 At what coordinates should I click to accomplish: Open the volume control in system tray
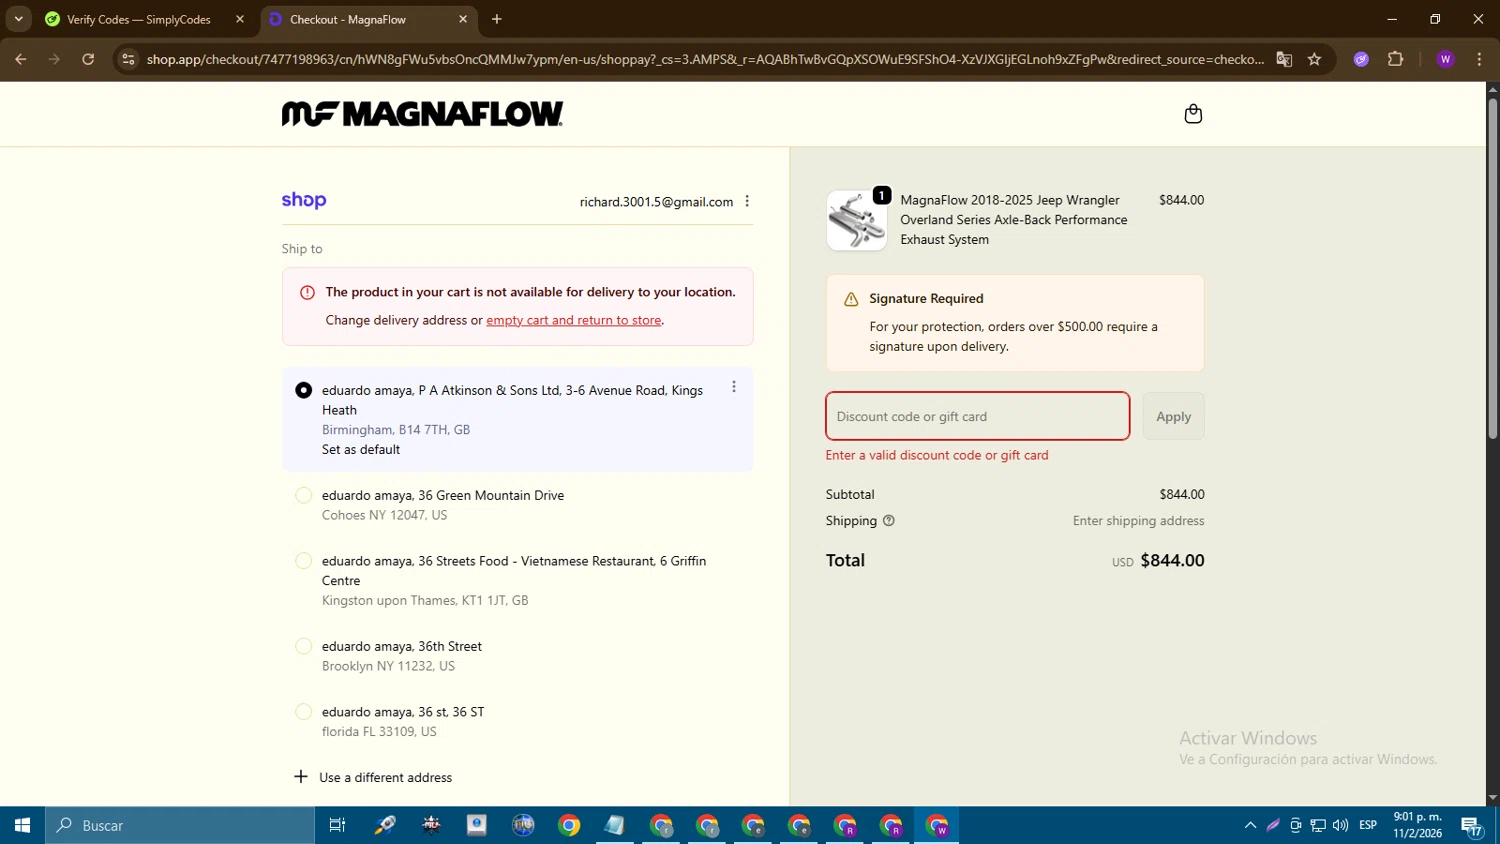coord(1340,825)
